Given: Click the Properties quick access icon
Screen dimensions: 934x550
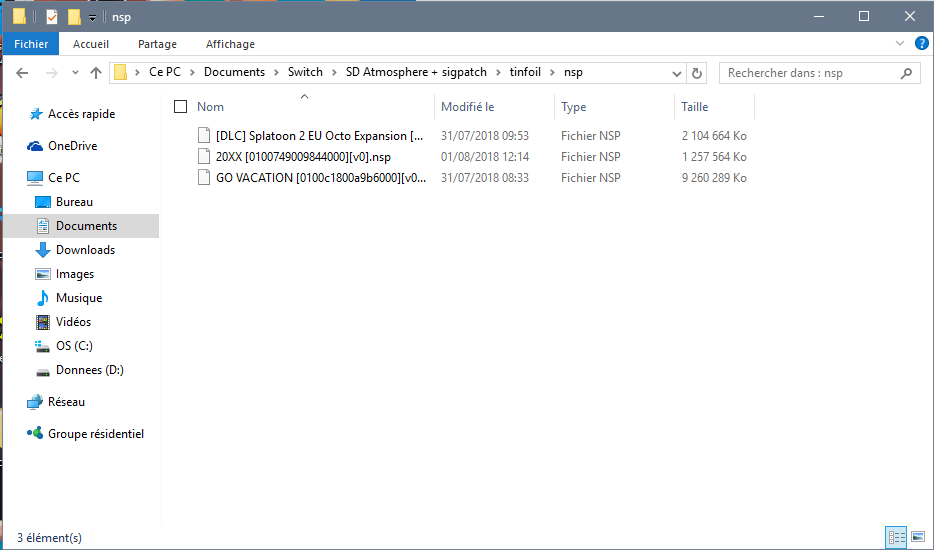Looking at the screenshot, I should point(52,17).
